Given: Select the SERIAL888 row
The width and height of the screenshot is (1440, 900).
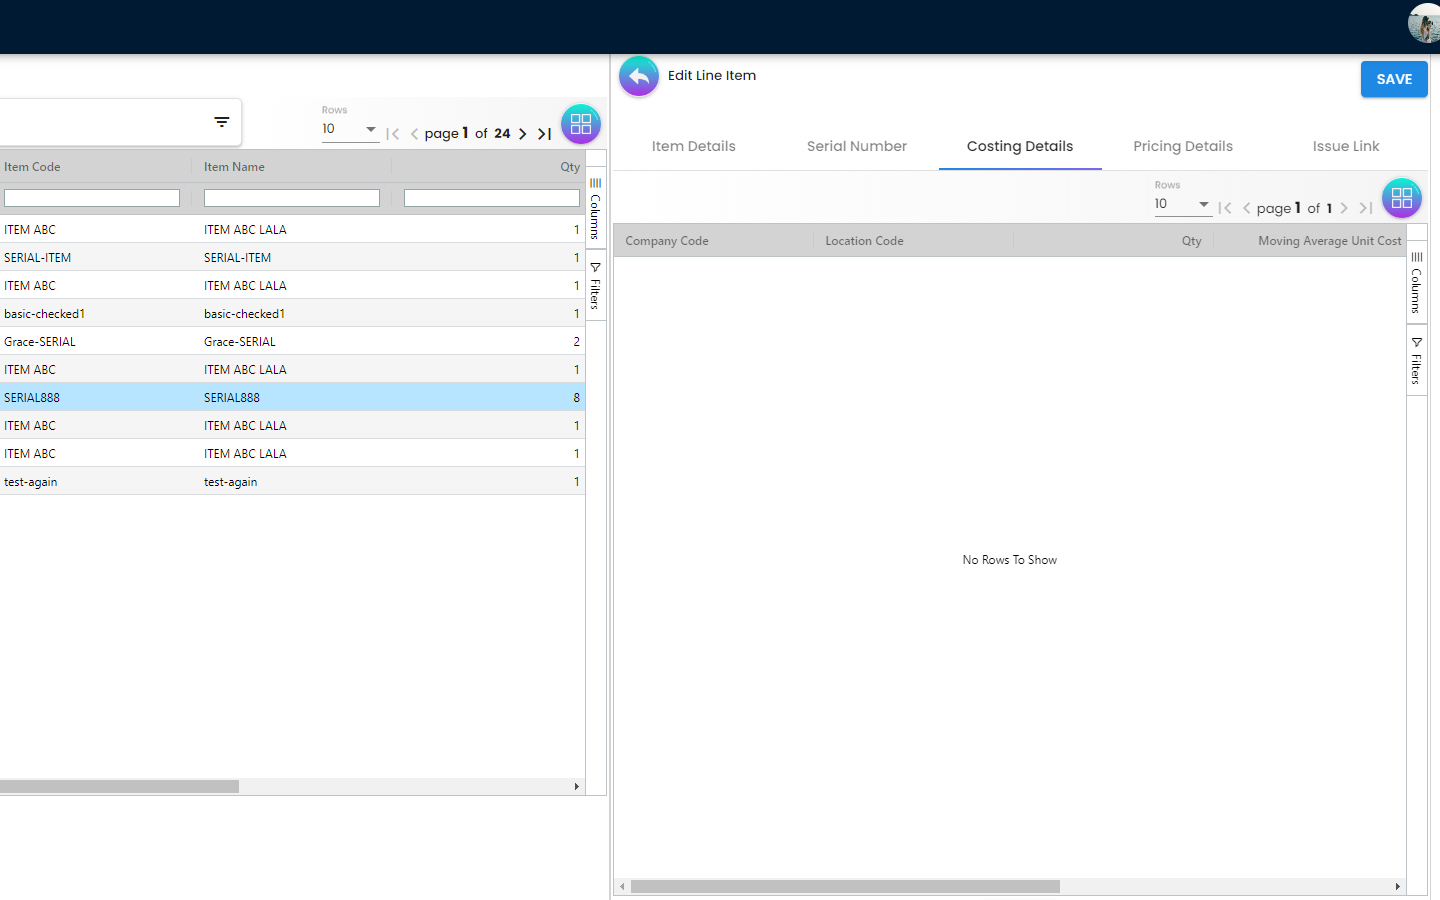Looking at the screenshot, I should click(x=290, y=397).
